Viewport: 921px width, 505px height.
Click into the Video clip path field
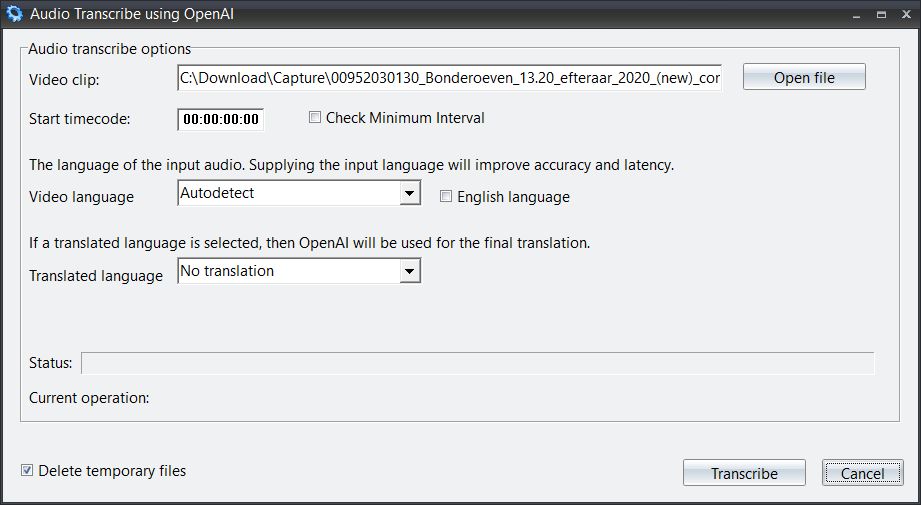point(449,78)
